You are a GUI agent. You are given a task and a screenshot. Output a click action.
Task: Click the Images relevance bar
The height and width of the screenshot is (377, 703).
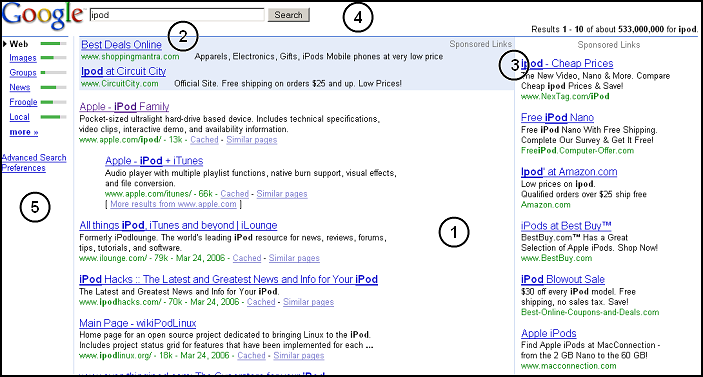[53, 58]
